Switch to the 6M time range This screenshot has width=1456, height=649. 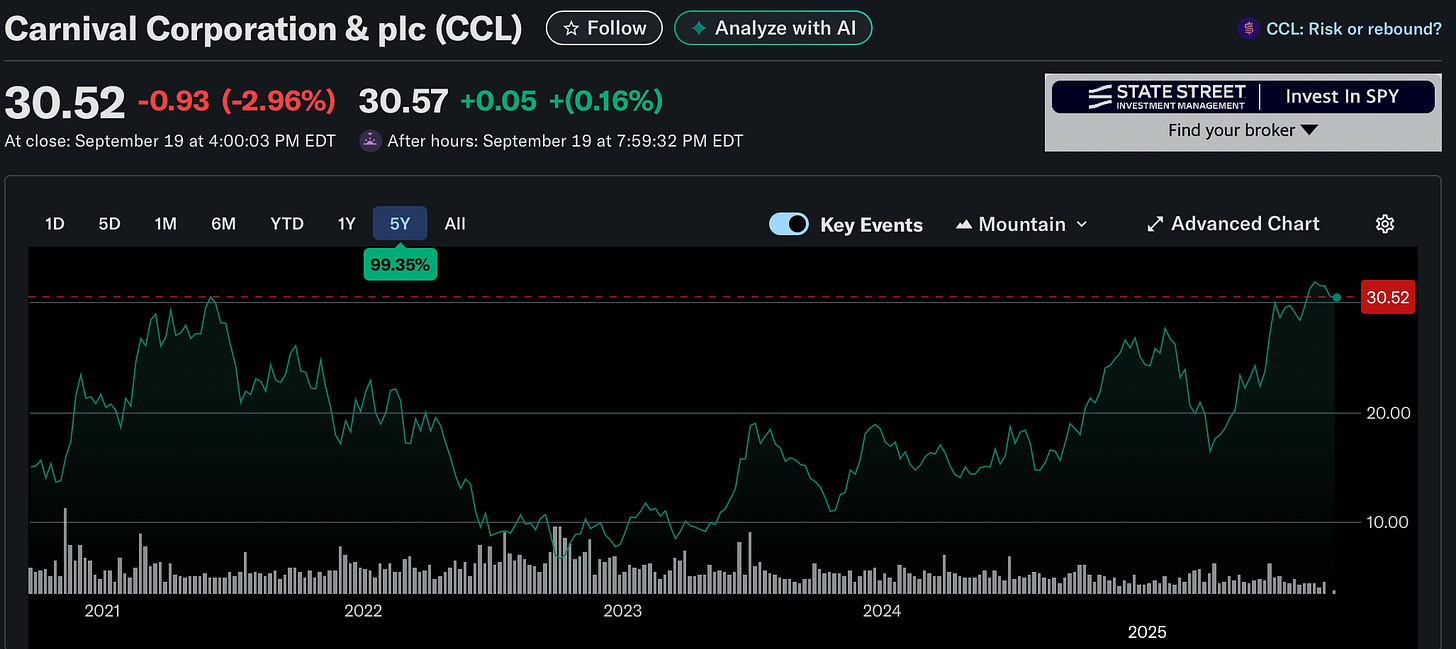pyautogui.click(x=223, y=224)
